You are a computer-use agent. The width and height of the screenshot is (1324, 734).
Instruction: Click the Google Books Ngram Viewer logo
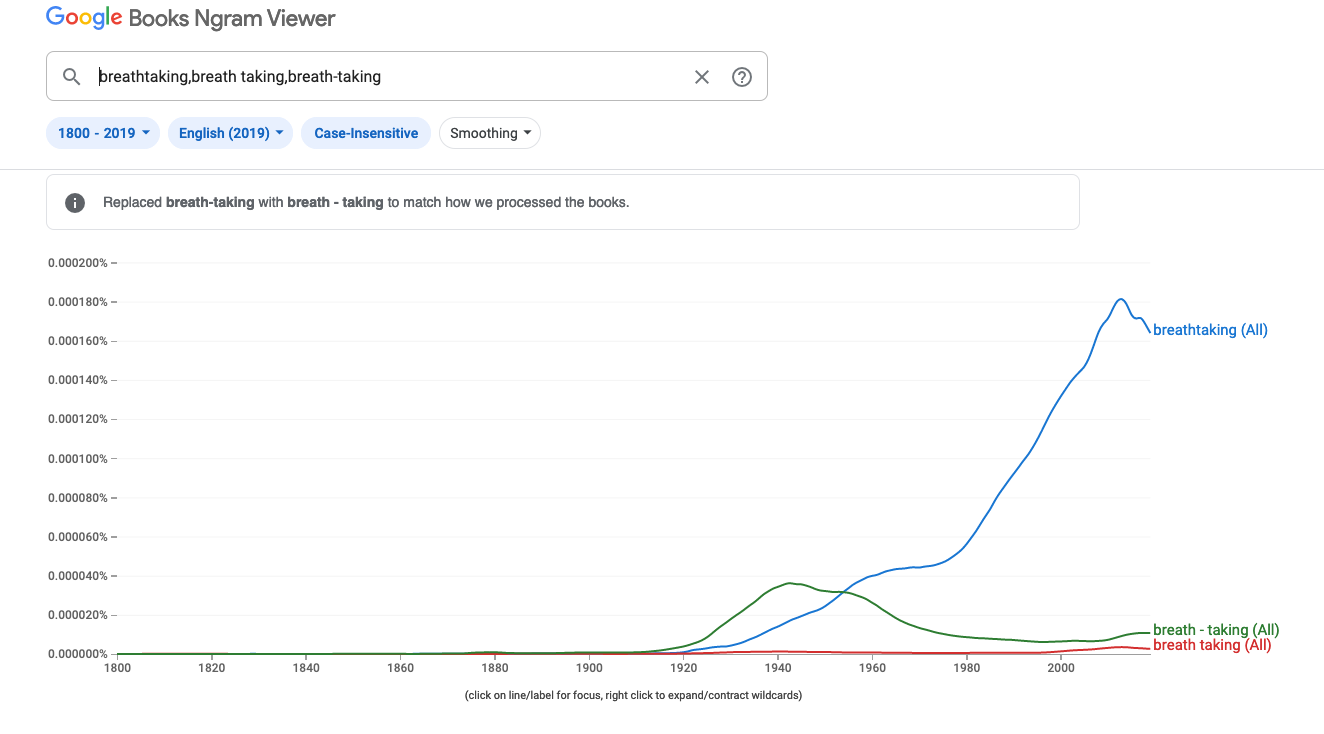pyautogui.click(x=191, y=18)
